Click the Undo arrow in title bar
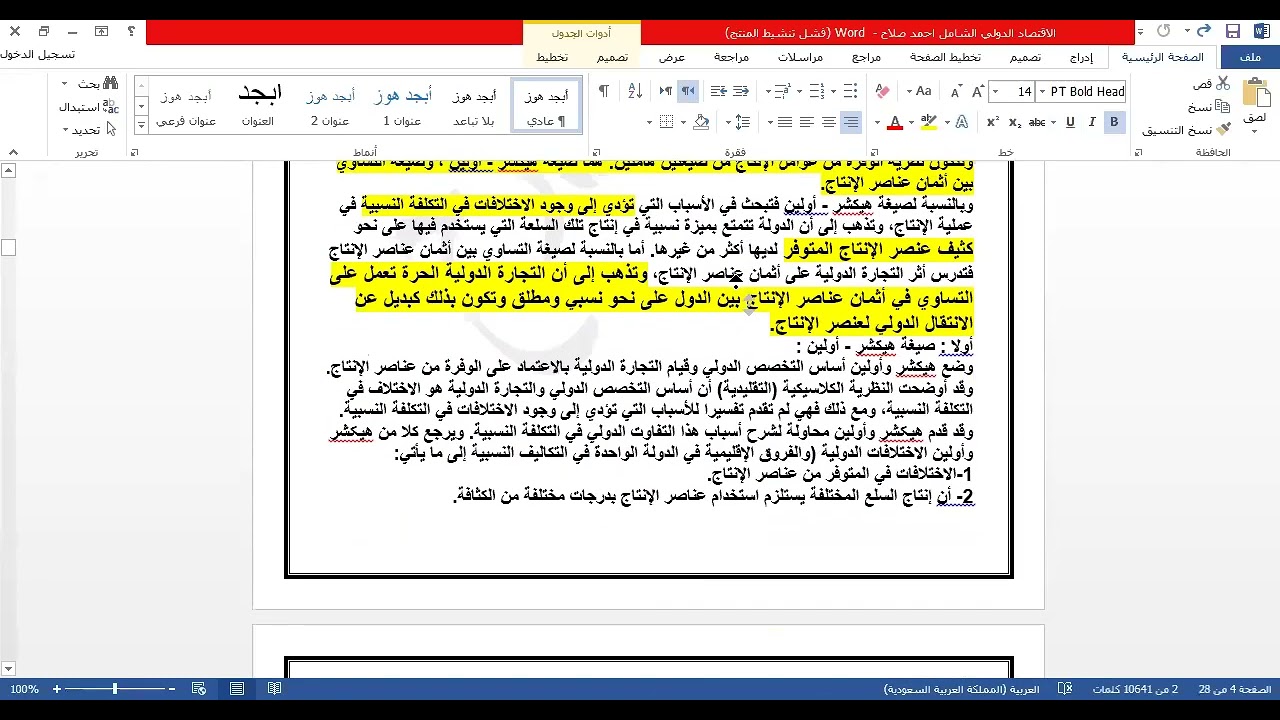Screen dimensions: 1280x720 (1204, 32)
